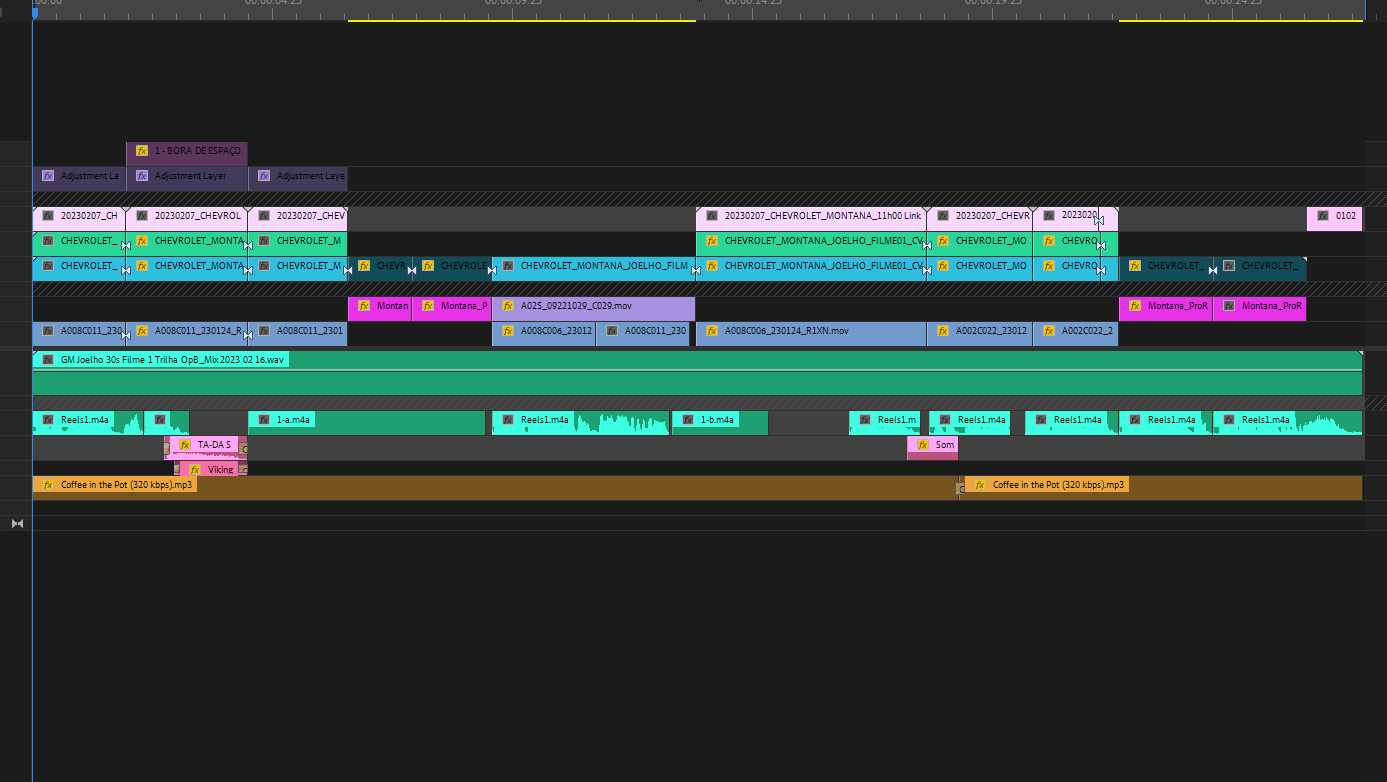
Task: Click the fx badge on the 1-a.m4a clip
Action: (264, 420)
